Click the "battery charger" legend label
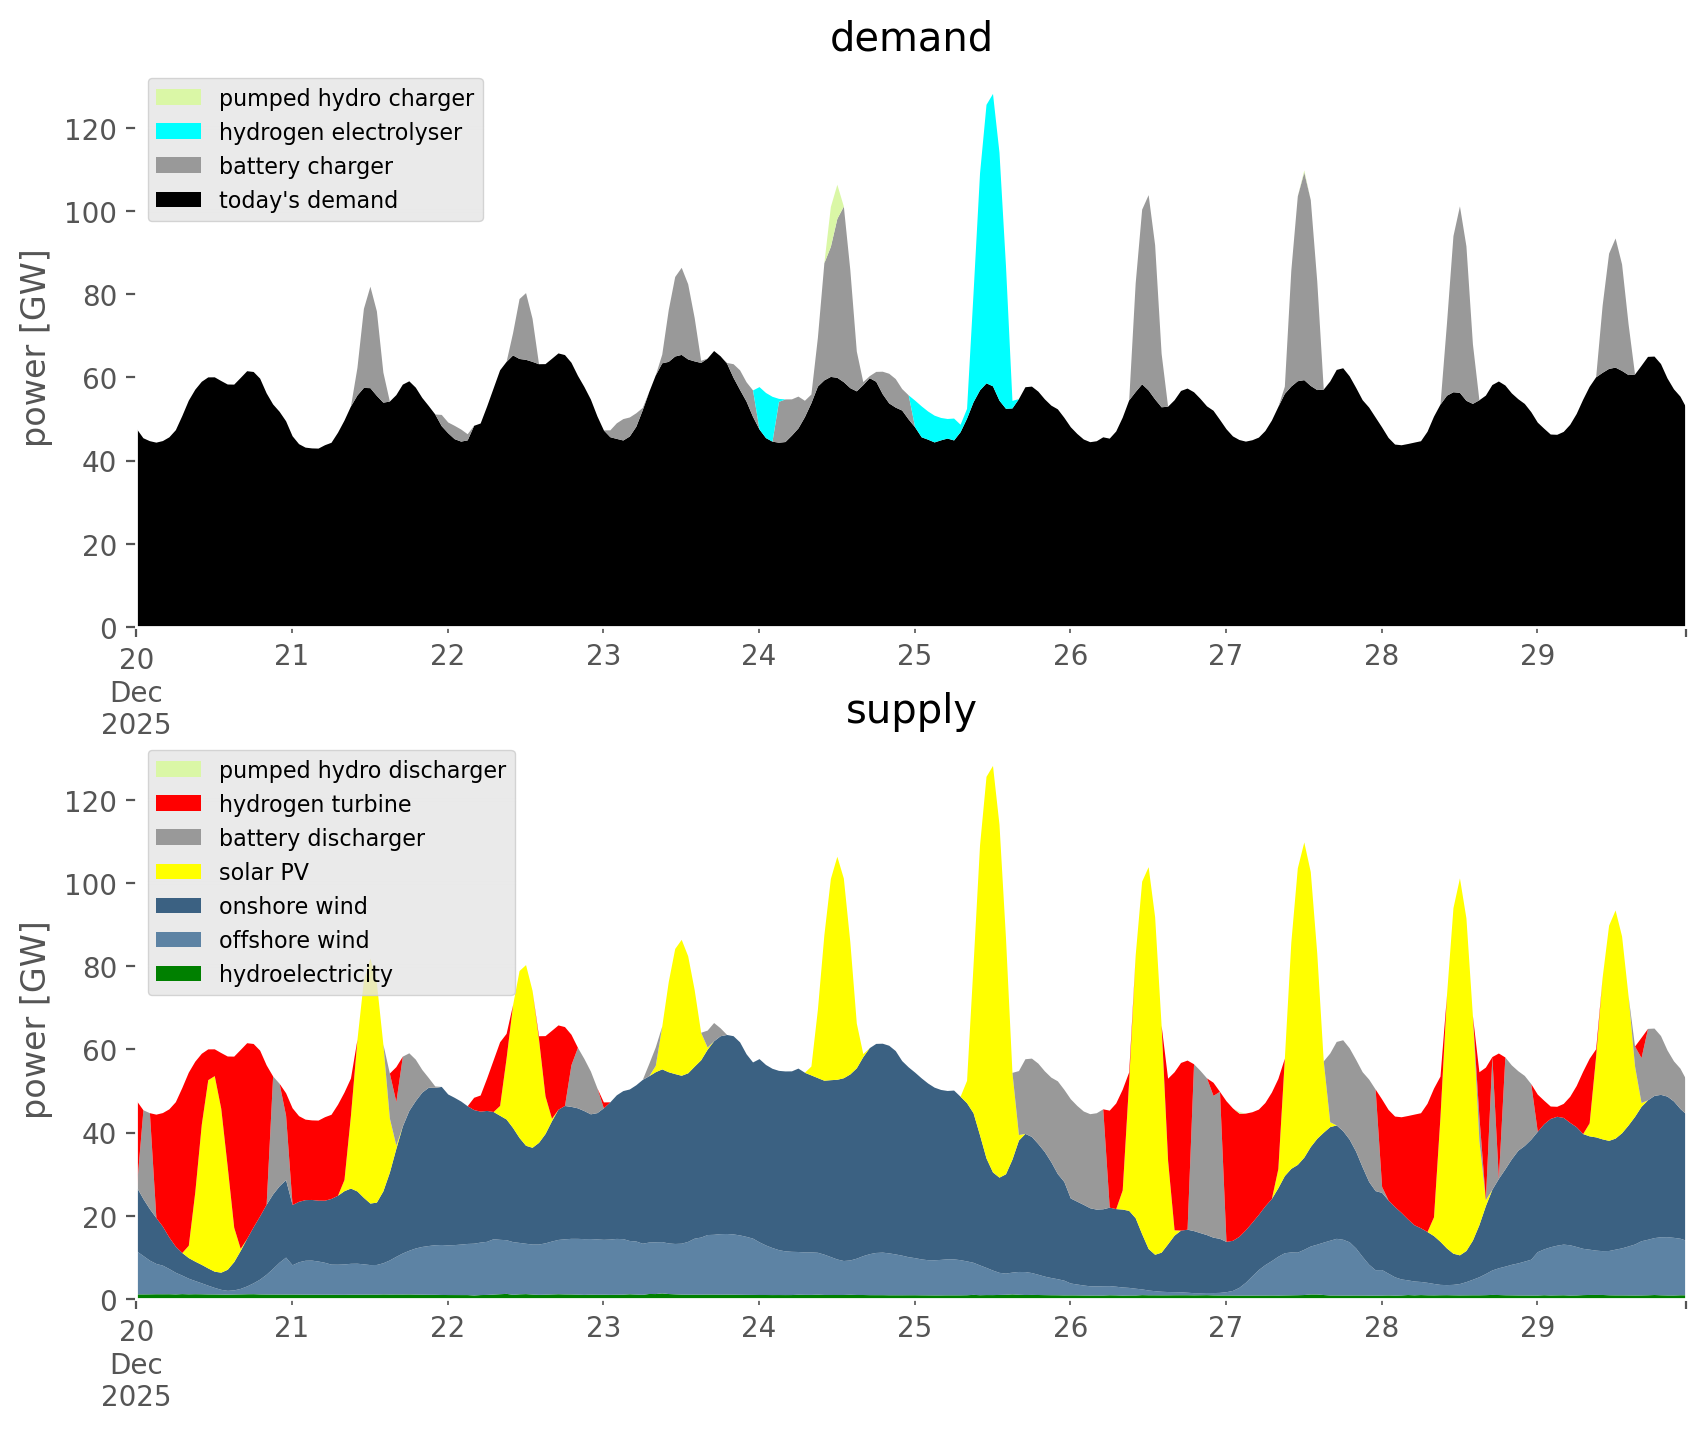This screenshot has width=1706, height=1431. pyautogui.click(x=305, y=166)
